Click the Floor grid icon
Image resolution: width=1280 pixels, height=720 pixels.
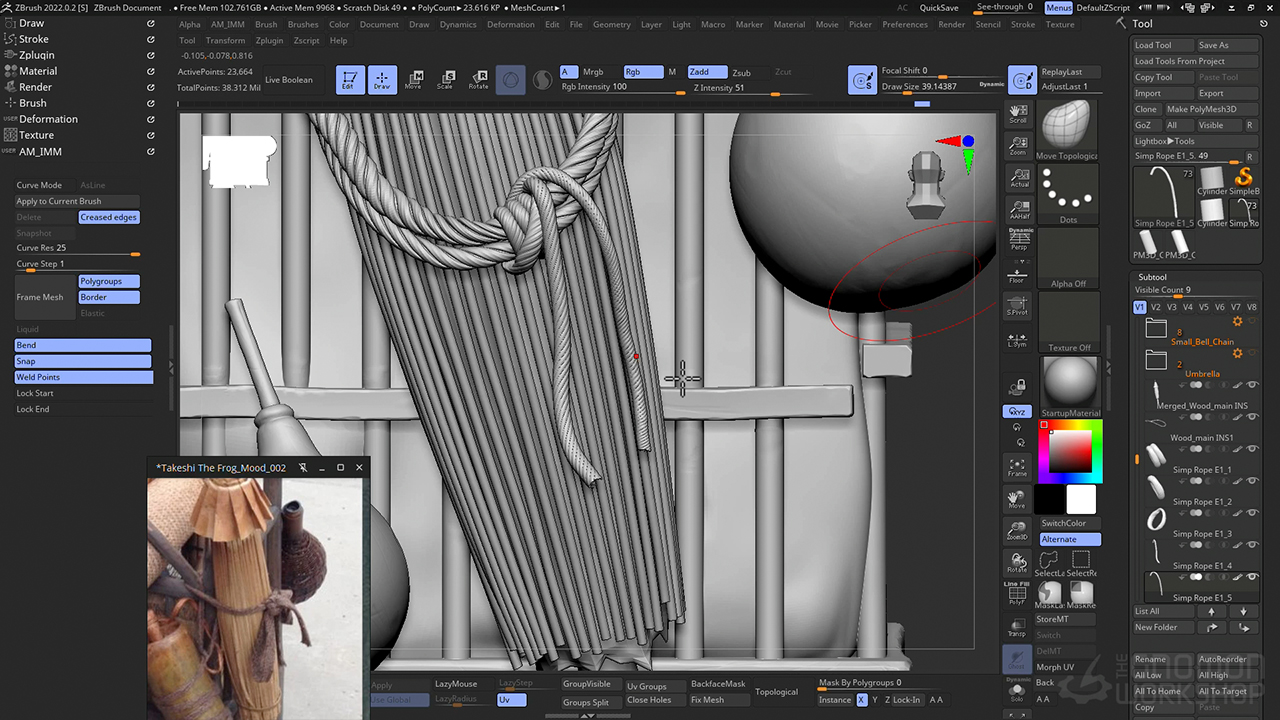click(x=1018, y=274)
